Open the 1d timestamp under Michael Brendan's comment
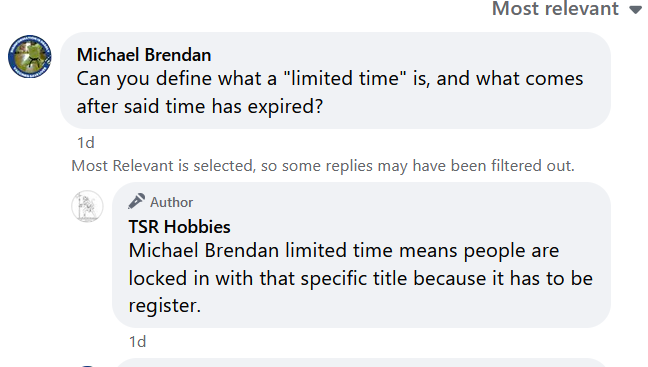This screenshot has width=648, height=367. [86, 143]
